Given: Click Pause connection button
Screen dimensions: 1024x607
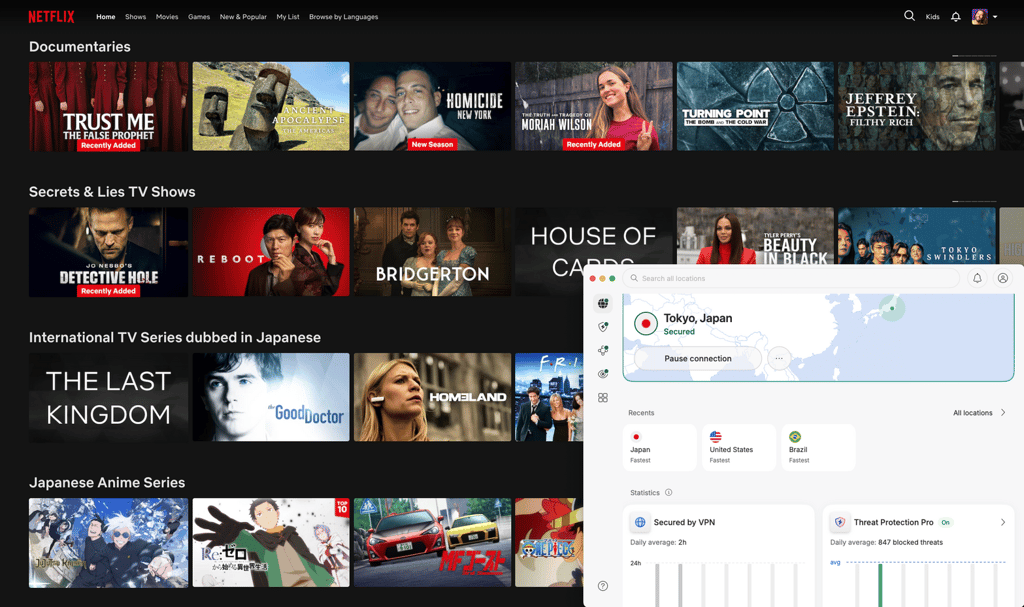Looking at the screenshot, I should tap(697, 358).
